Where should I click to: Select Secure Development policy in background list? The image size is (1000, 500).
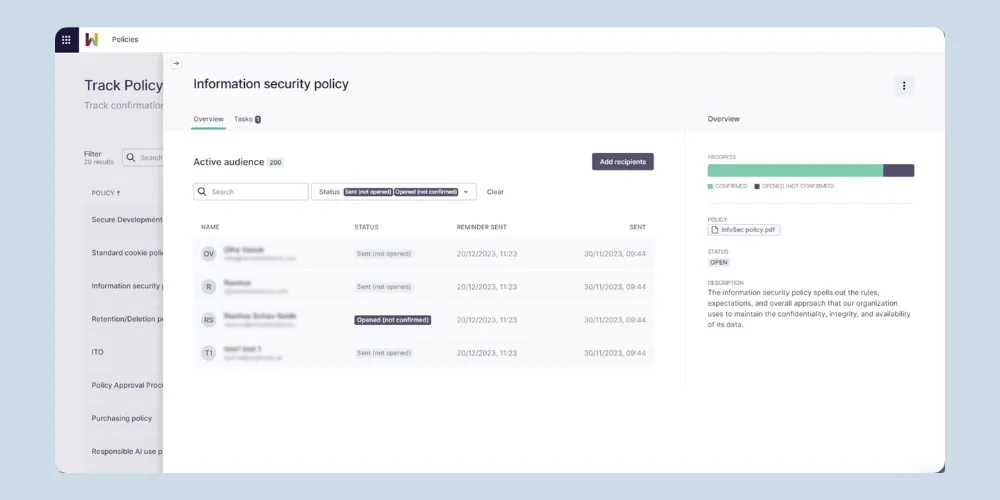127,220
